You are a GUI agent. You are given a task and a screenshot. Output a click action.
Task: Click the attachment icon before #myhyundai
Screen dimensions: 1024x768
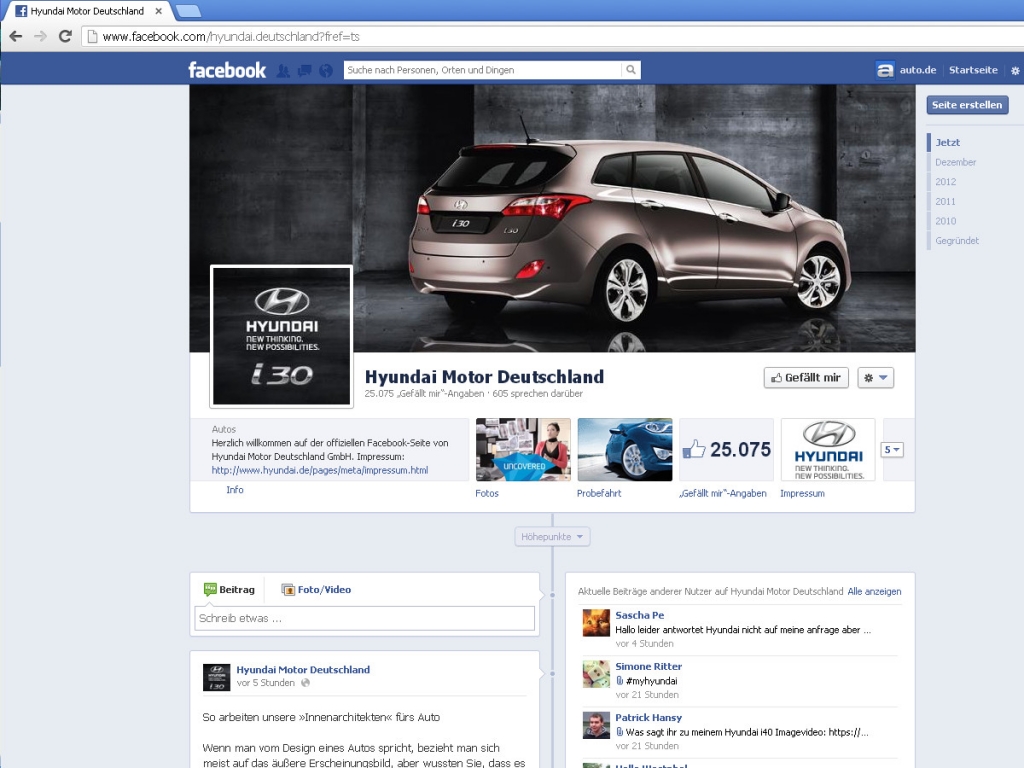[x=619, y=680]
